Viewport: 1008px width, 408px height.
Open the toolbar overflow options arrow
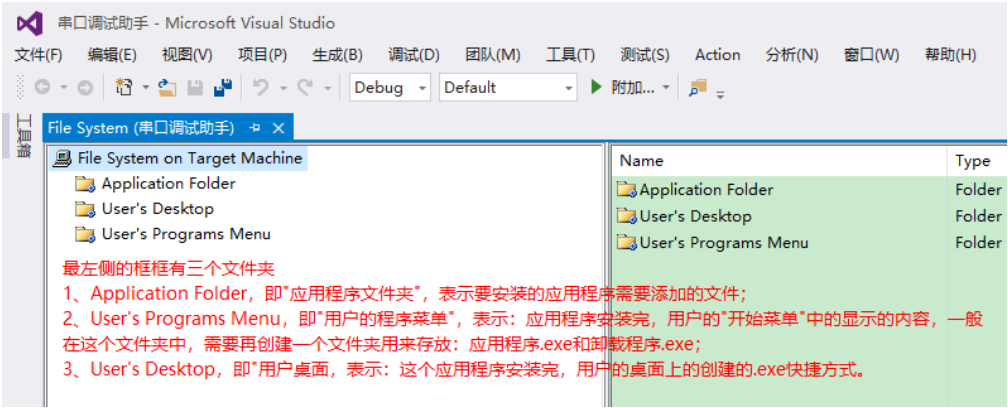click(x=721, y=95)
